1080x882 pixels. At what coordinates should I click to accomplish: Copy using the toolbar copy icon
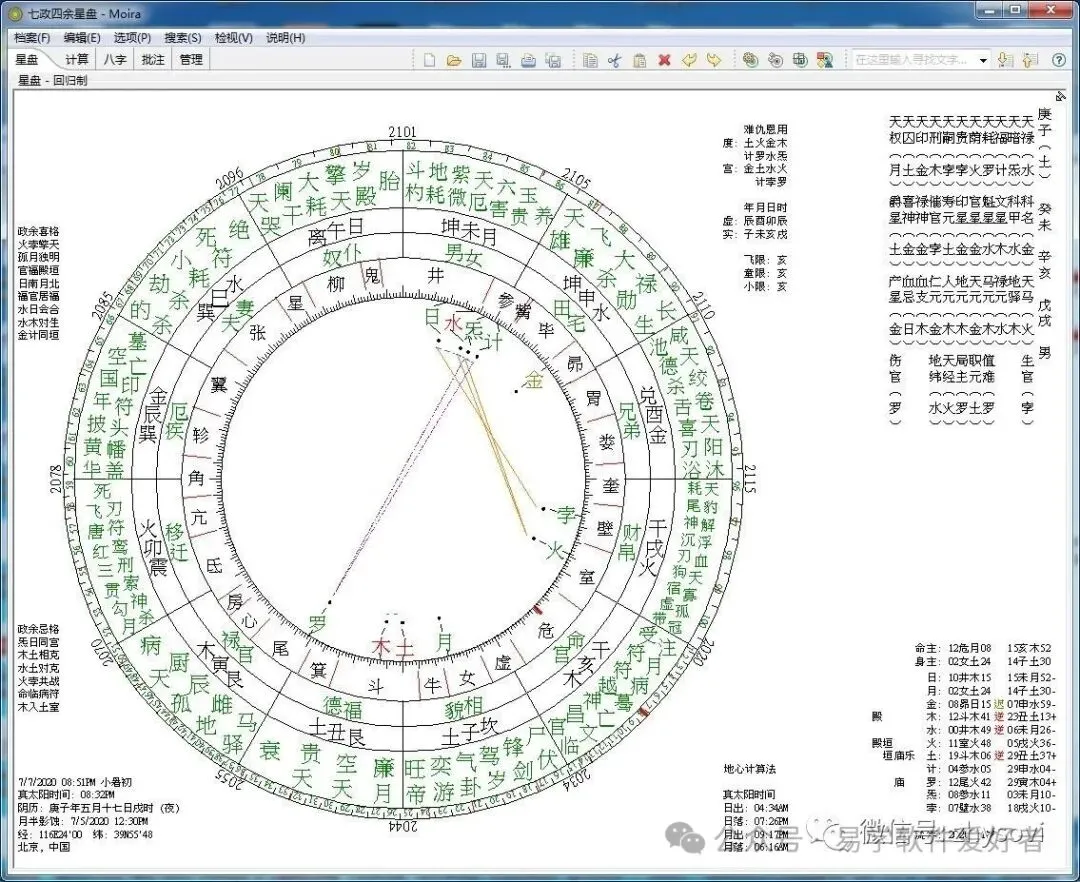[590, 60]
